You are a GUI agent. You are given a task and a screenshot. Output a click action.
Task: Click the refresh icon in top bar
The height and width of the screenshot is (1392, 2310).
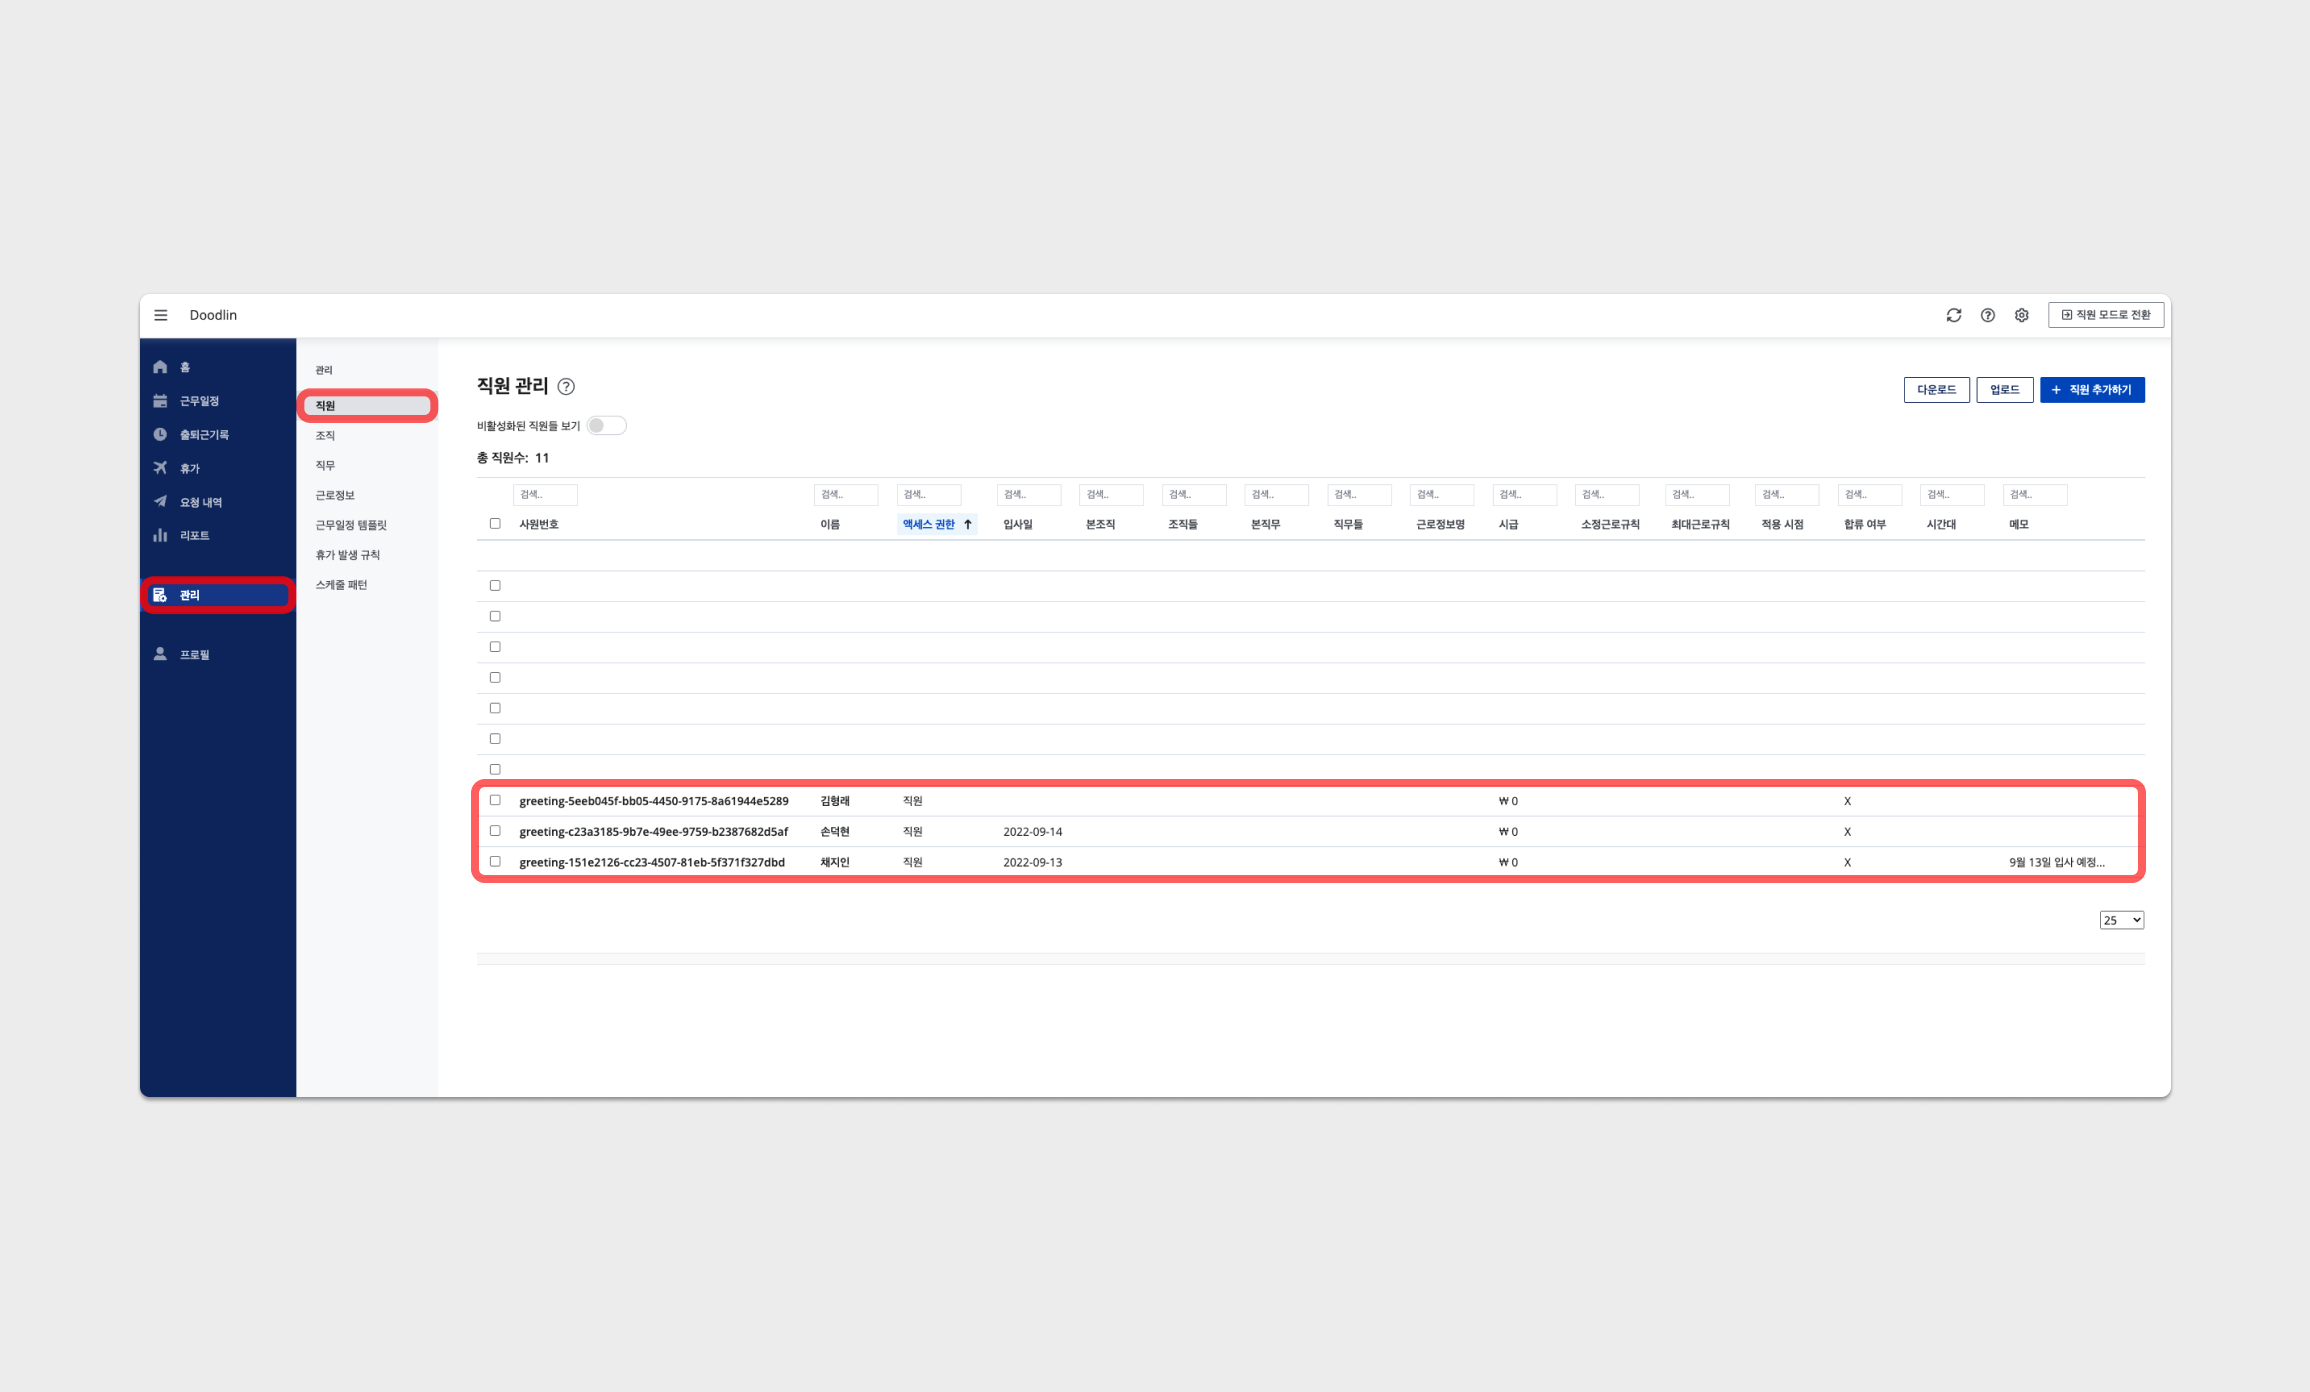pyautogui.click(x=1953, y=315)
